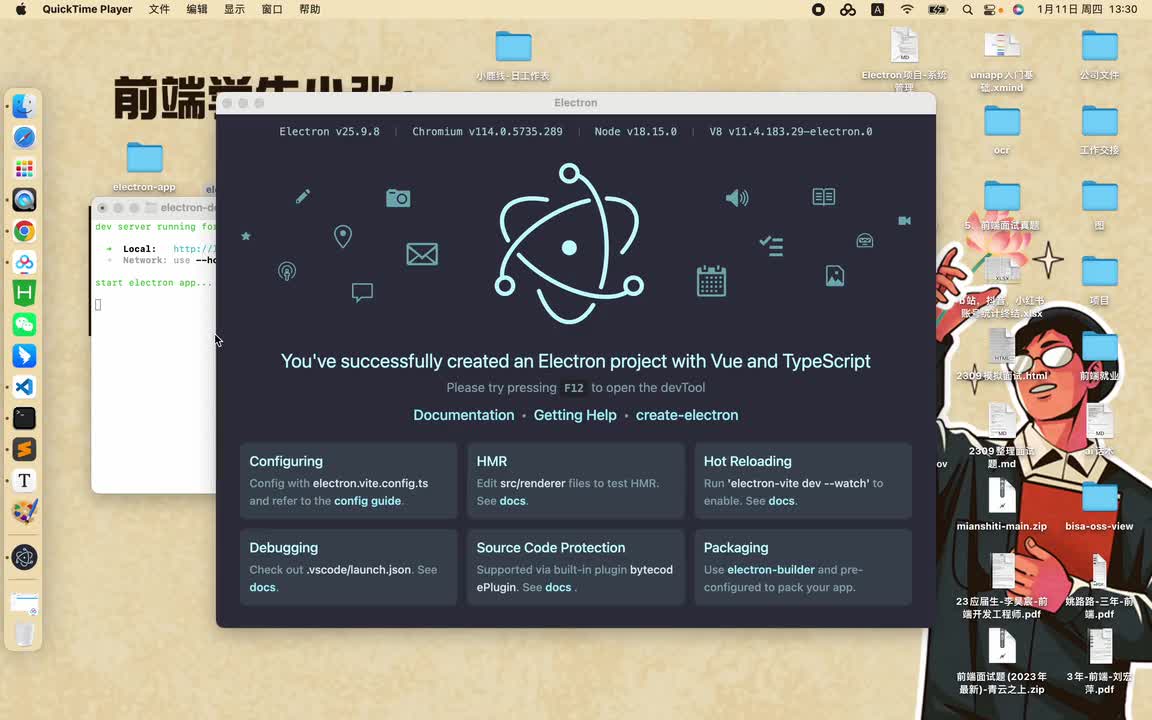This screenshot has height=720, width=1152.
Task: Open Sublime Text from the dock
Action: click(x=24, y=449)
